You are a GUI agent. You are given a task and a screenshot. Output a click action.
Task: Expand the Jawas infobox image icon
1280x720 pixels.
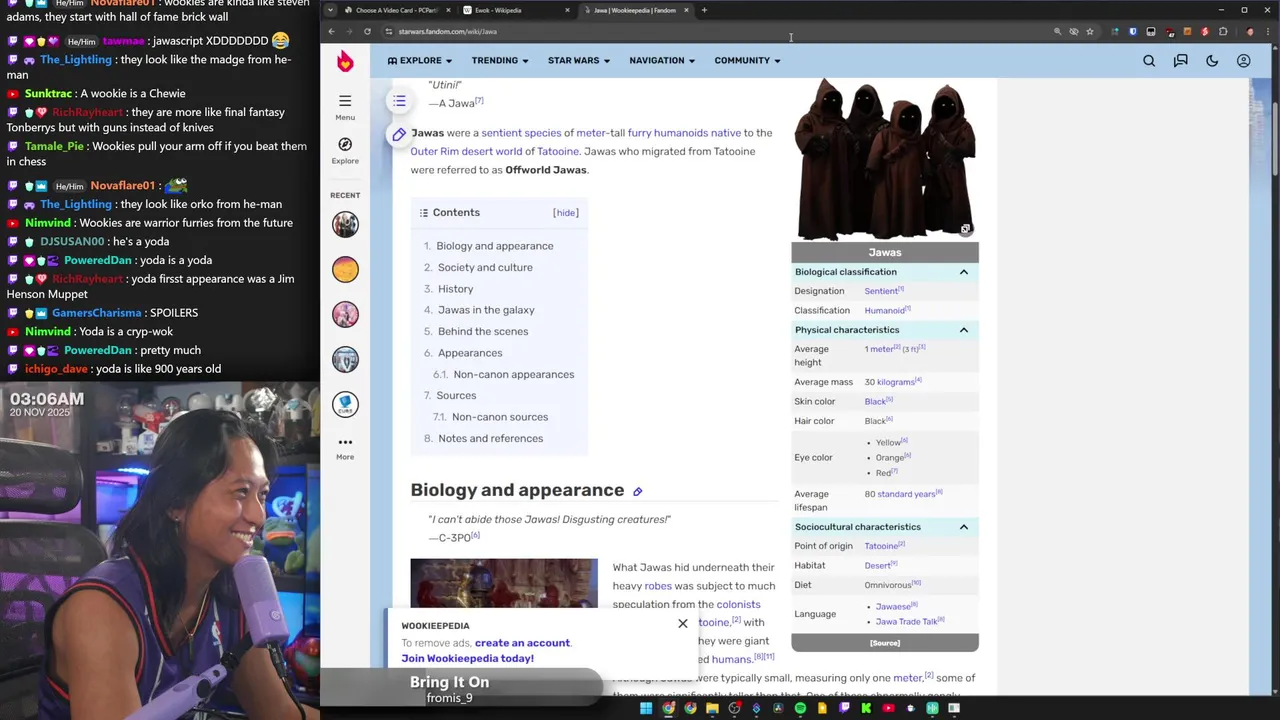(965, 229)
